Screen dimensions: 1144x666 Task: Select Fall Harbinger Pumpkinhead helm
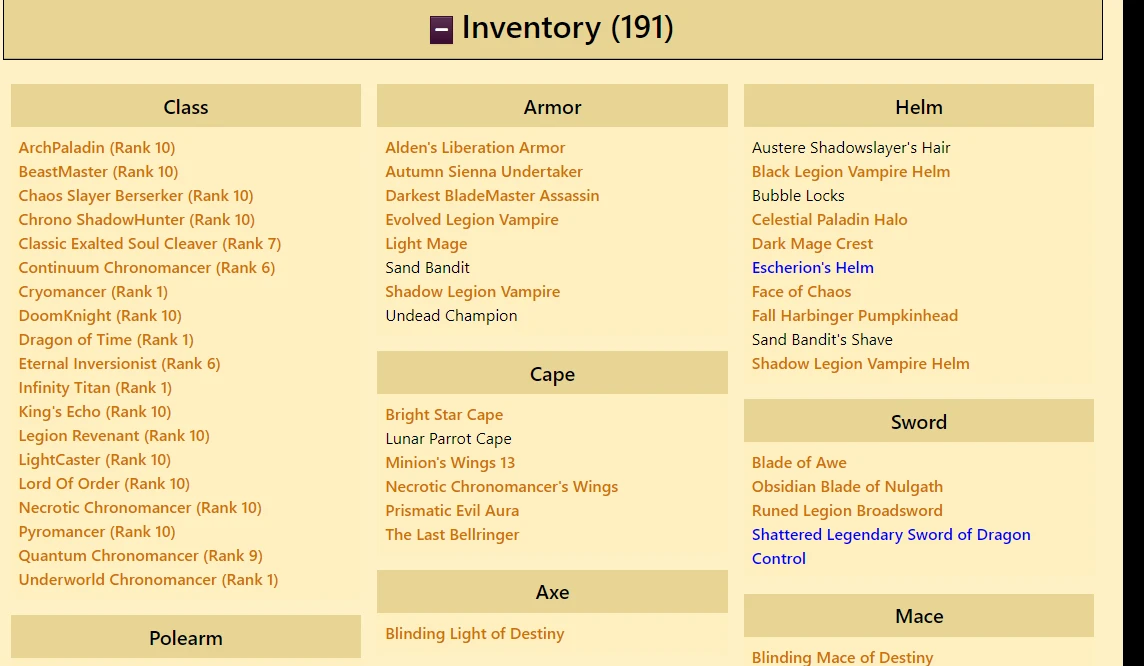(x=854, y=315)
